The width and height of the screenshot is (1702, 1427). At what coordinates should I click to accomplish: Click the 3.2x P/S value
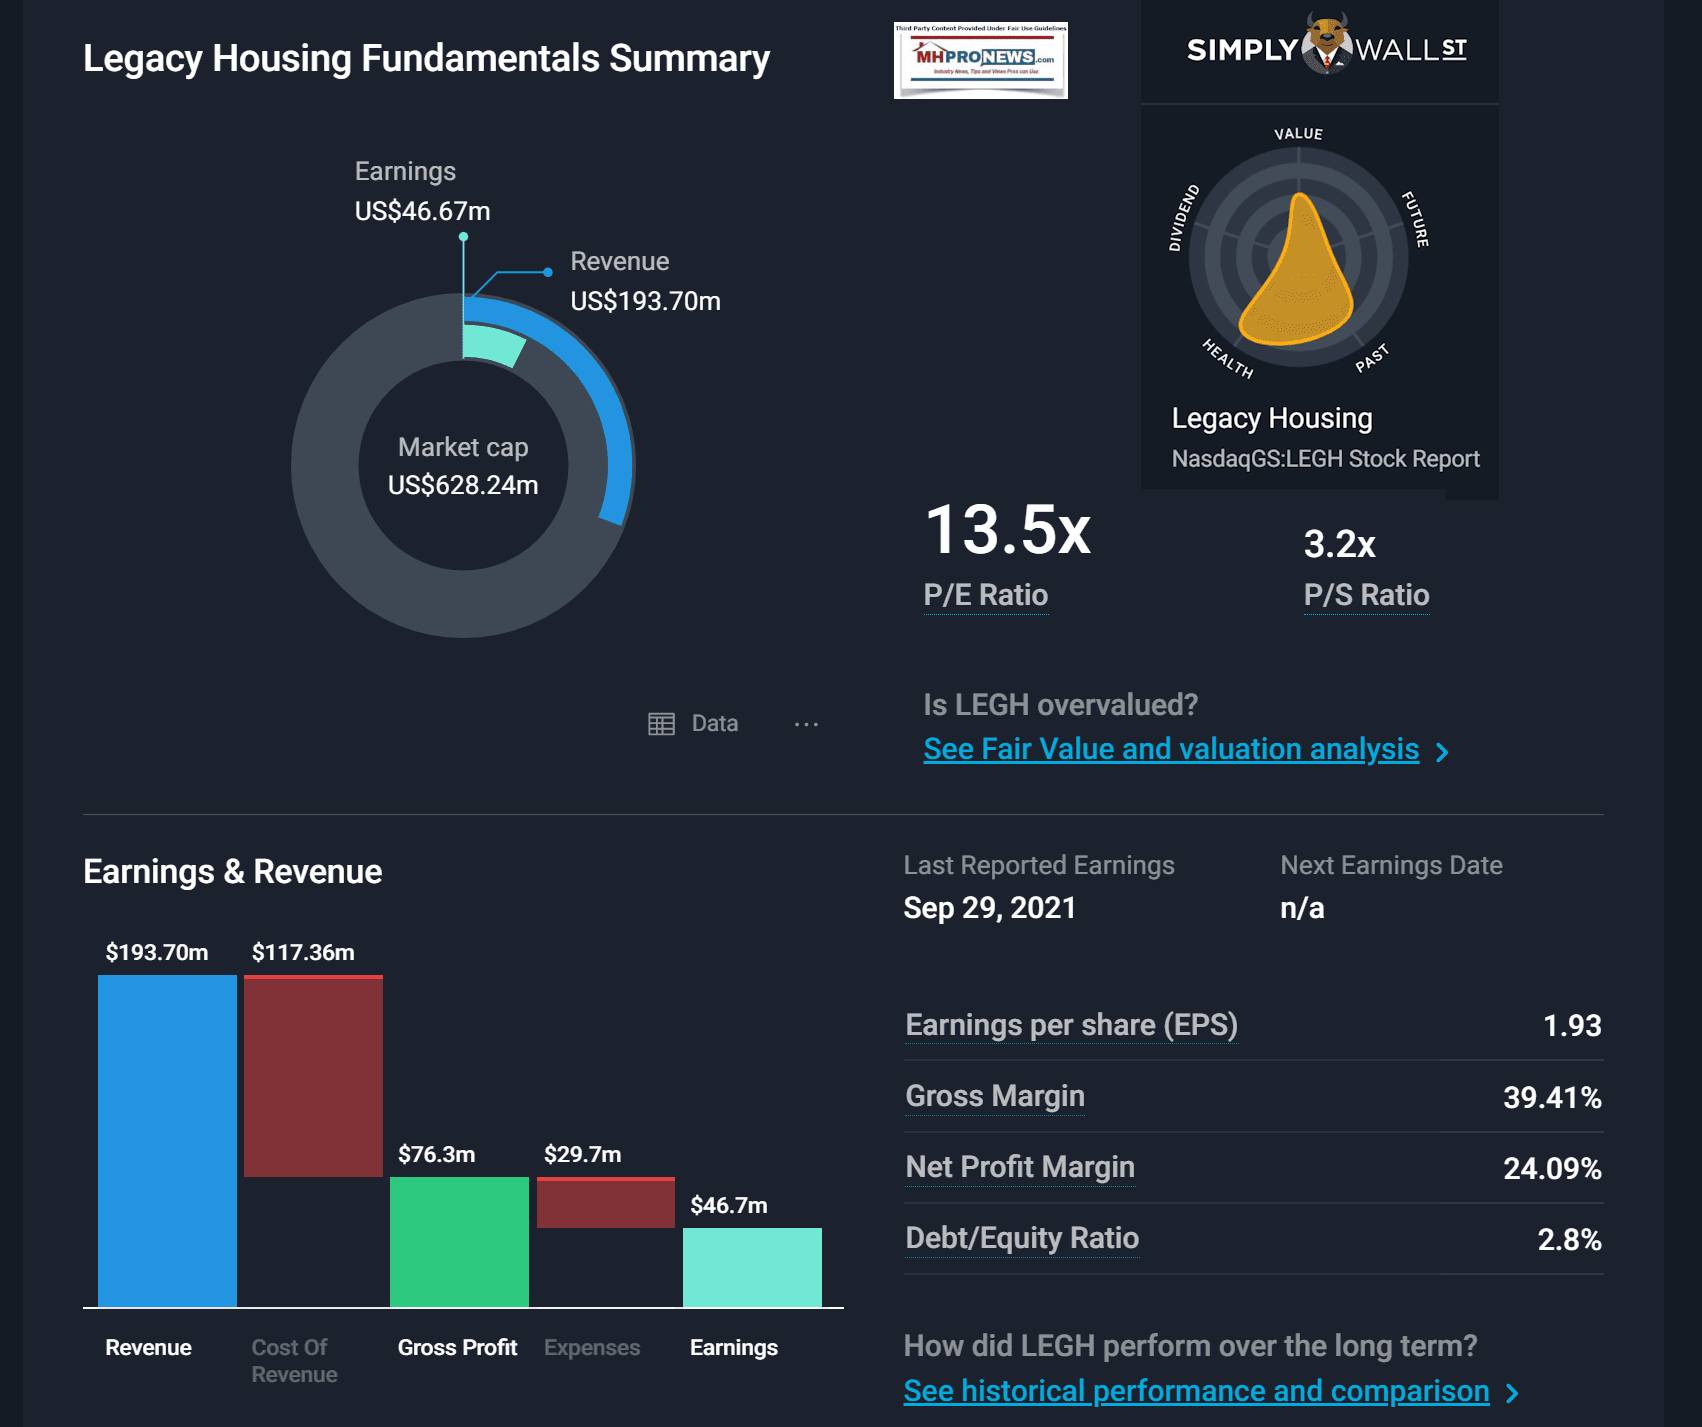tap(1340, 545)
